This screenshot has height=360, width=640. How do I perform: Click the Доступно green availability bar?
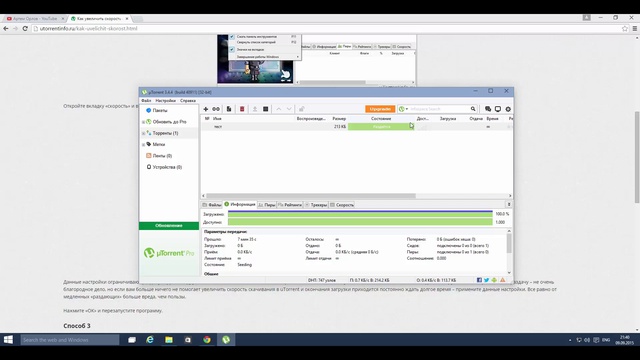click(x=360, y=222)
